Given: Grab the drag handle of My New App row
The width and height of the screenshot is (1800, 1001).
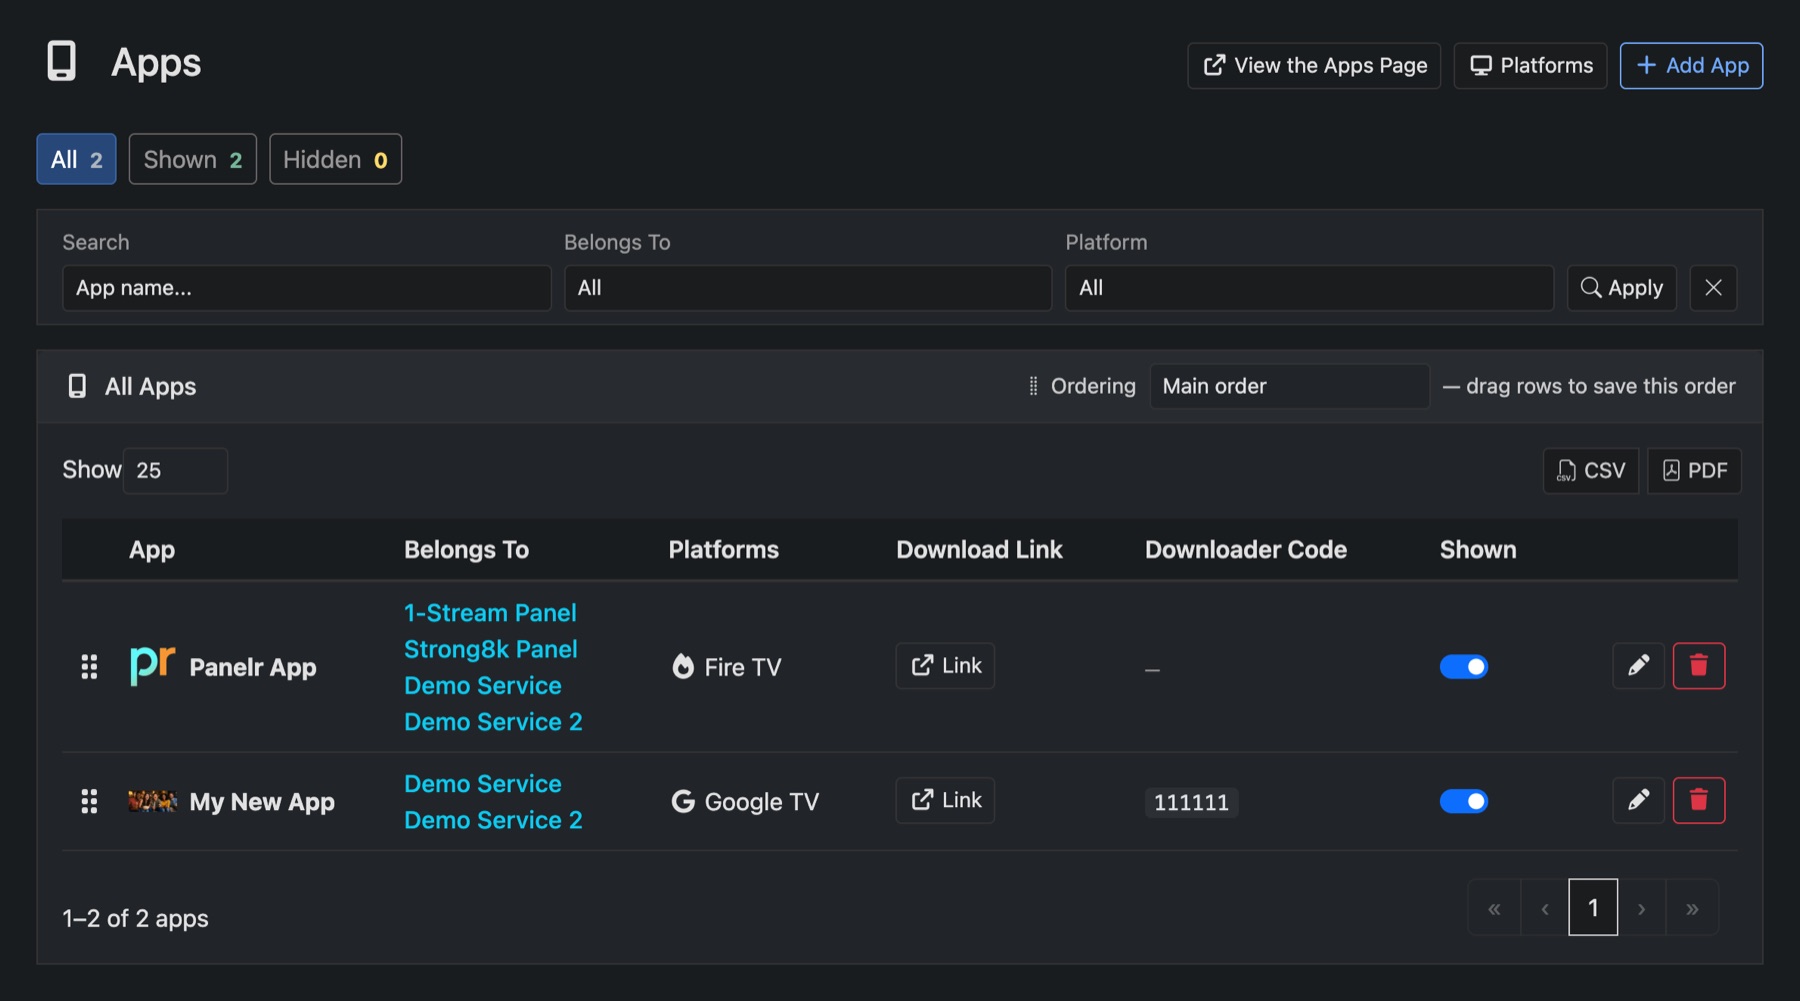Looking at the screenshot, I should click(89, 801).
